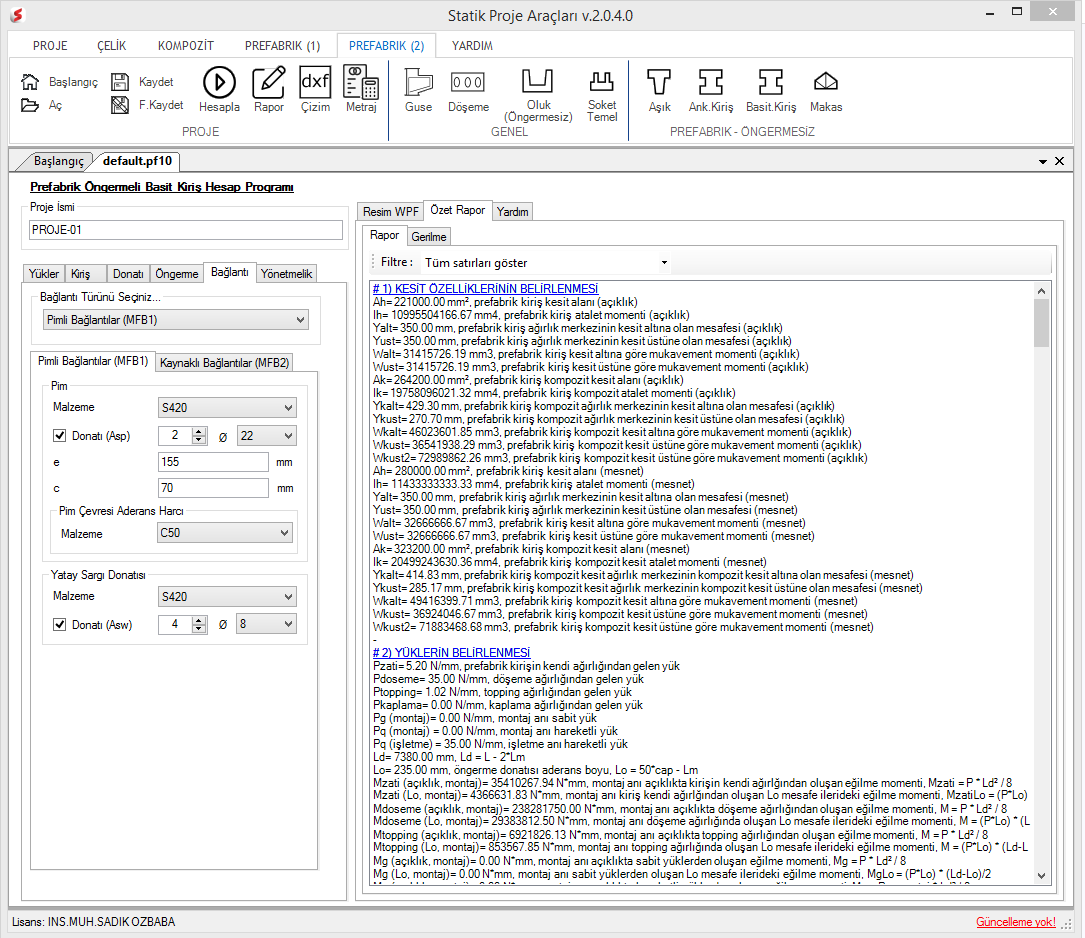Select the Ank.Kiriş beam tool
This screenshot has width=1085, height=938.
pyautogui.click(x=711, y=82)
